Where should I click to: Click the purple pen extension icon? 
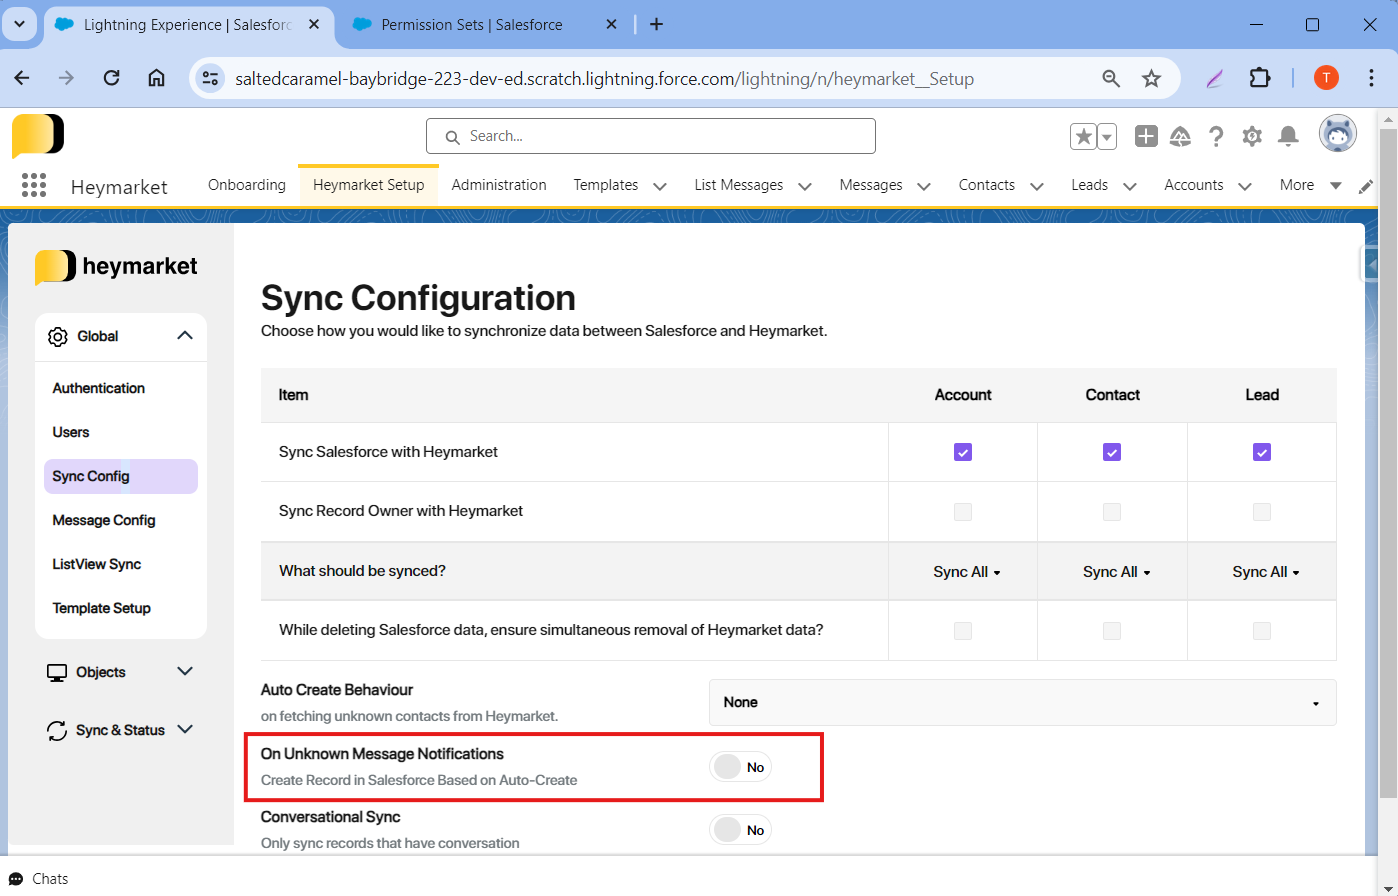pos(1215,78)
